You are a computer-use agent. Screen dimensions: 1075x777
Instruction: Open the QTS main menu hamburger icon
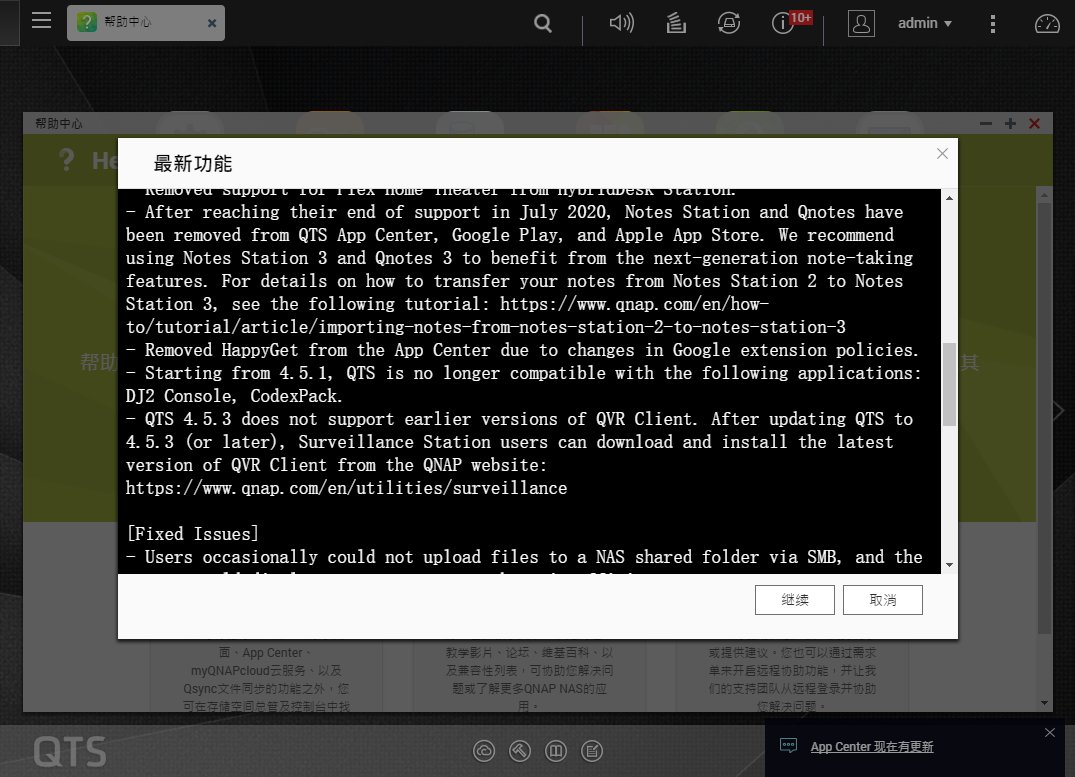pyautogui.click(x=41, y=21)
